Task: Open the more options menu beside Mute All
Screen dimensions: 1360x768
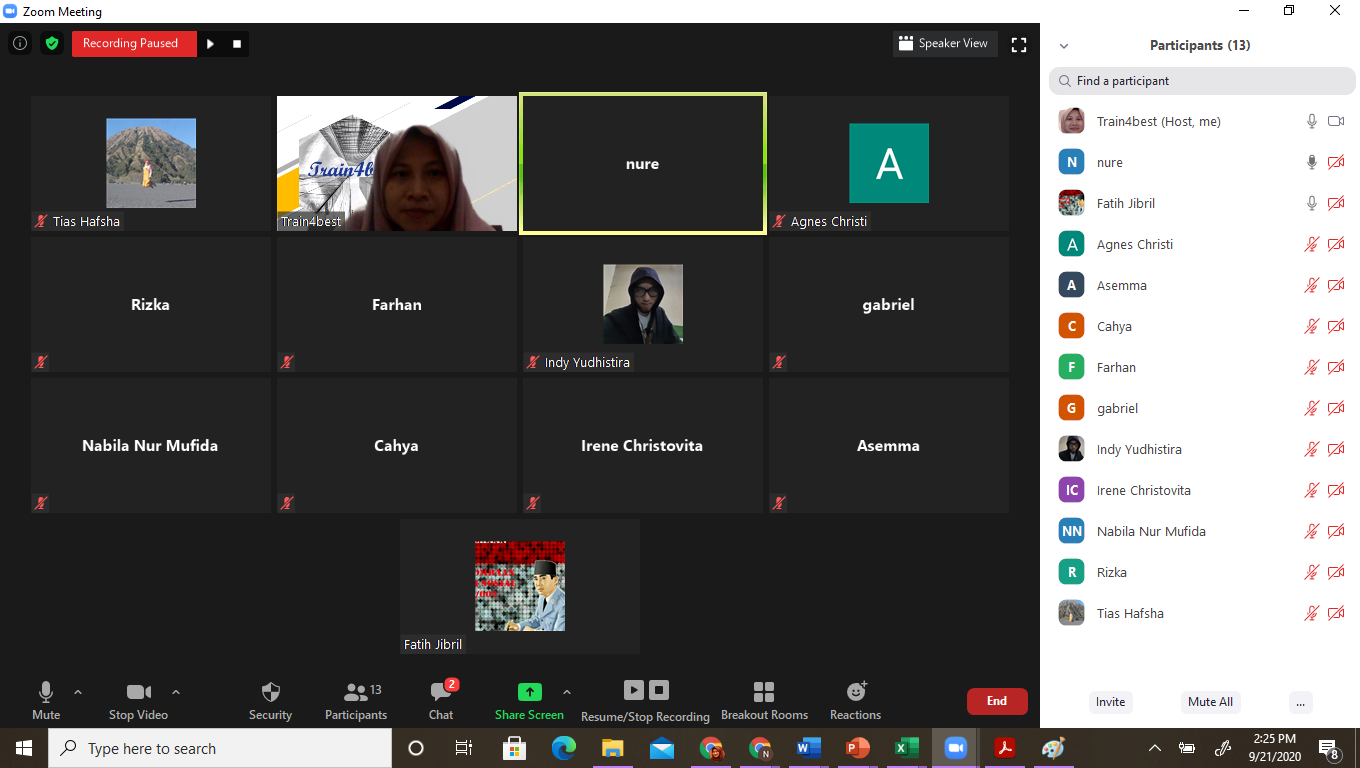Action: pyautogui.click(x=1300, y=702)
